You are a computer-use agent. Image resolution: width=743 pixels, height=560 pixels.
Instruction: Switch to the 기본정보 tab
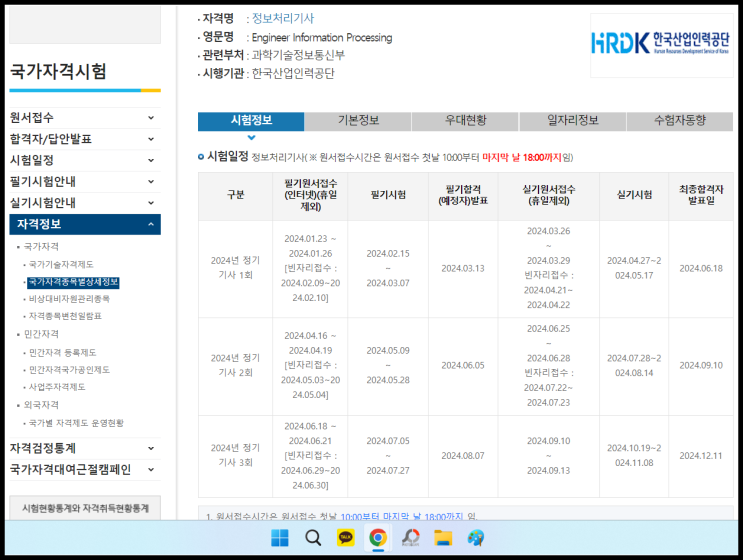tap(358, 121)
